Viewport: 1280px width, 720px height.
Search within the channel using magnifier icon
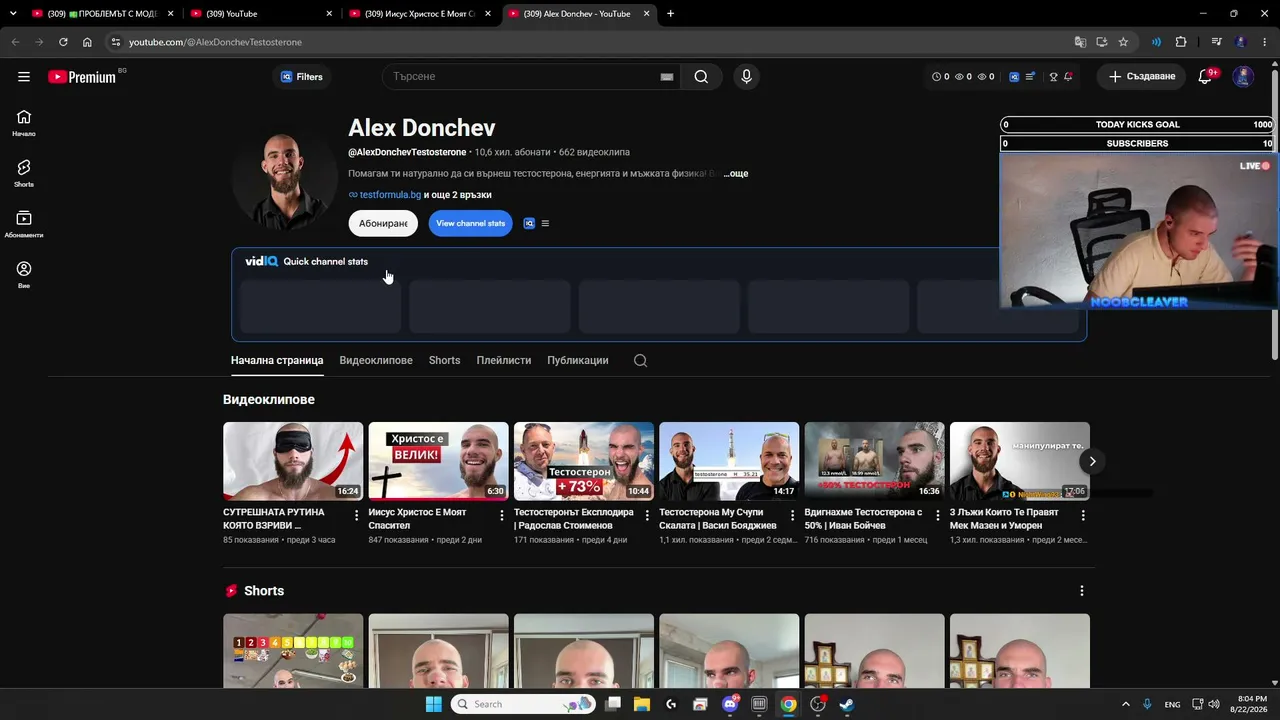click(640, 361)
